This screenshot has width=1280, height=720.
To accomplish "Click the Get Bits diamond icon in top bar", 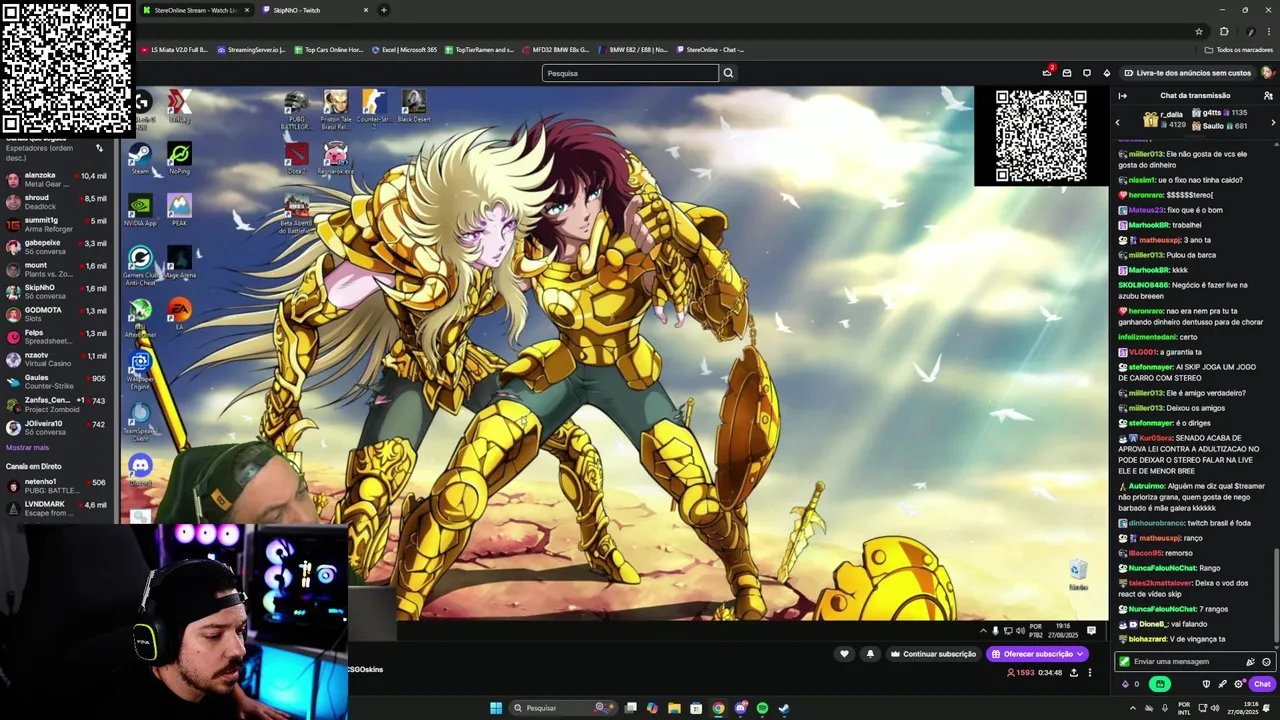I will point(1106,73).
